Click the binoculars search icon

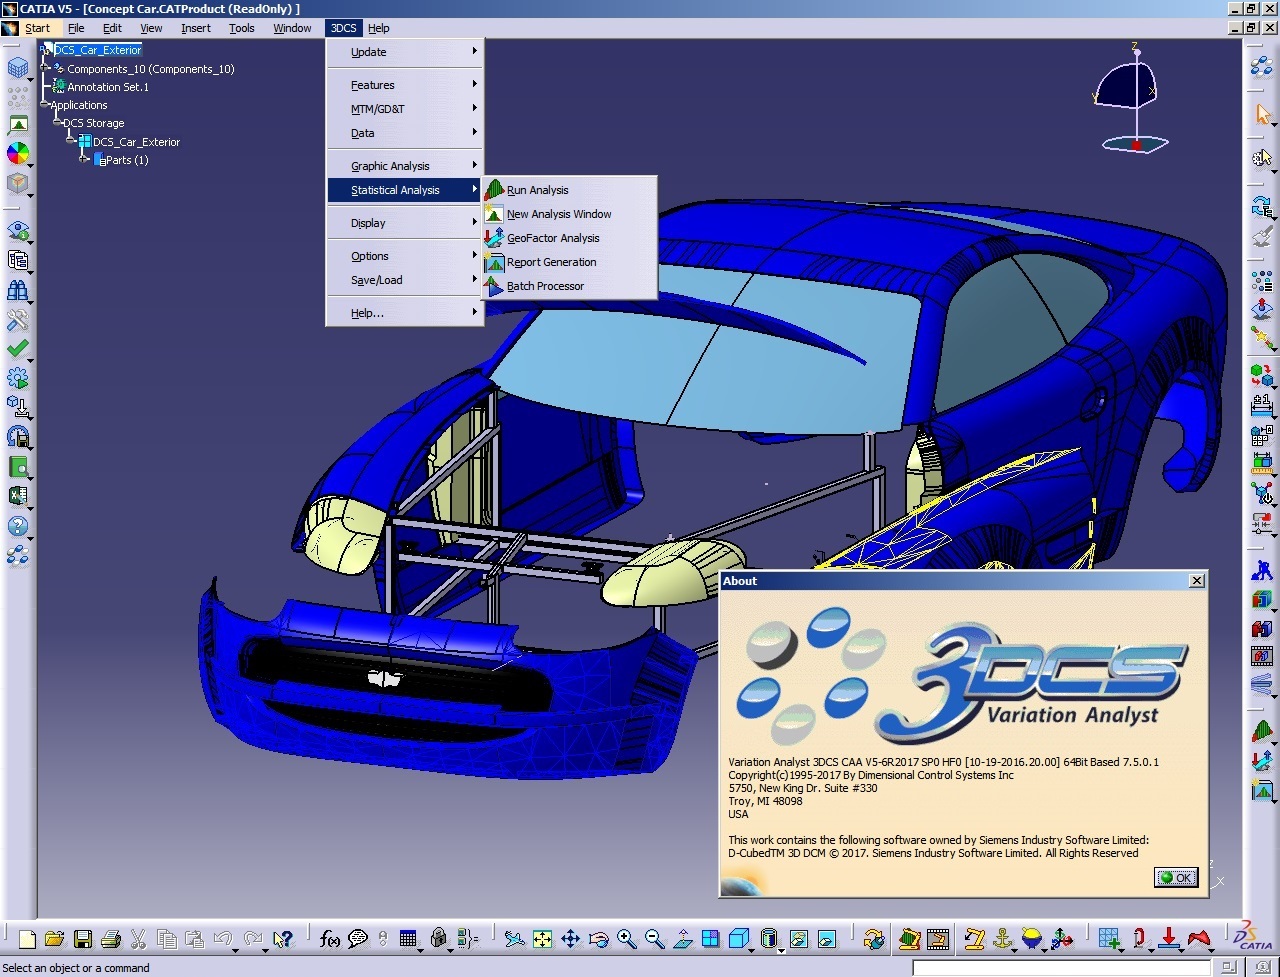tap(18, 290)
